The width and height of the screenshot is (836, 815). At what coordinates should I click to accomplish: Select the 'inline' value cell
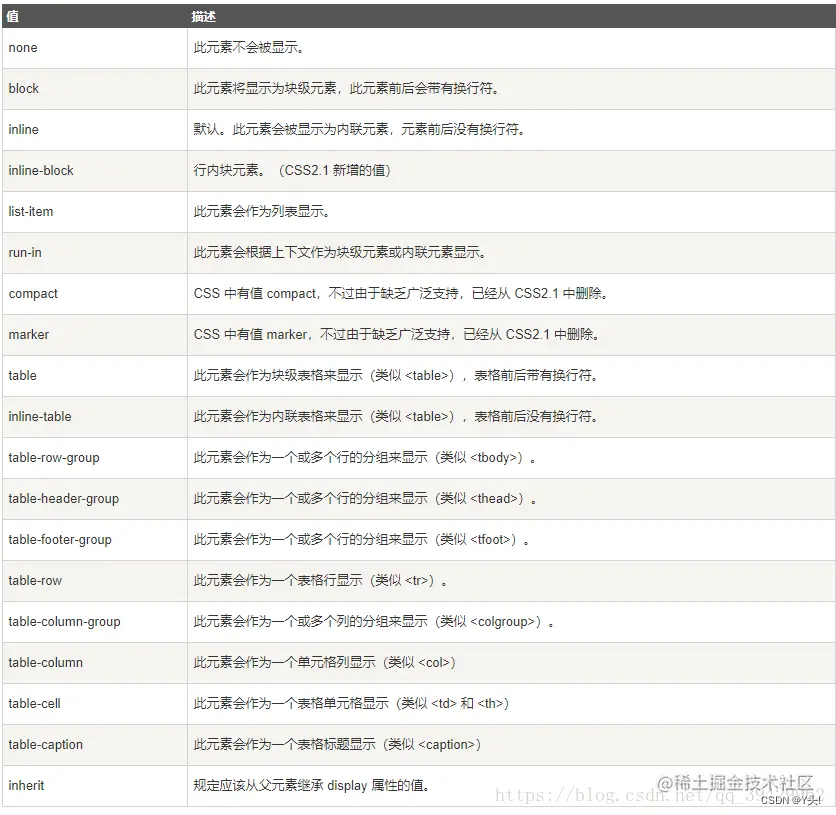(x=95, y=130)
